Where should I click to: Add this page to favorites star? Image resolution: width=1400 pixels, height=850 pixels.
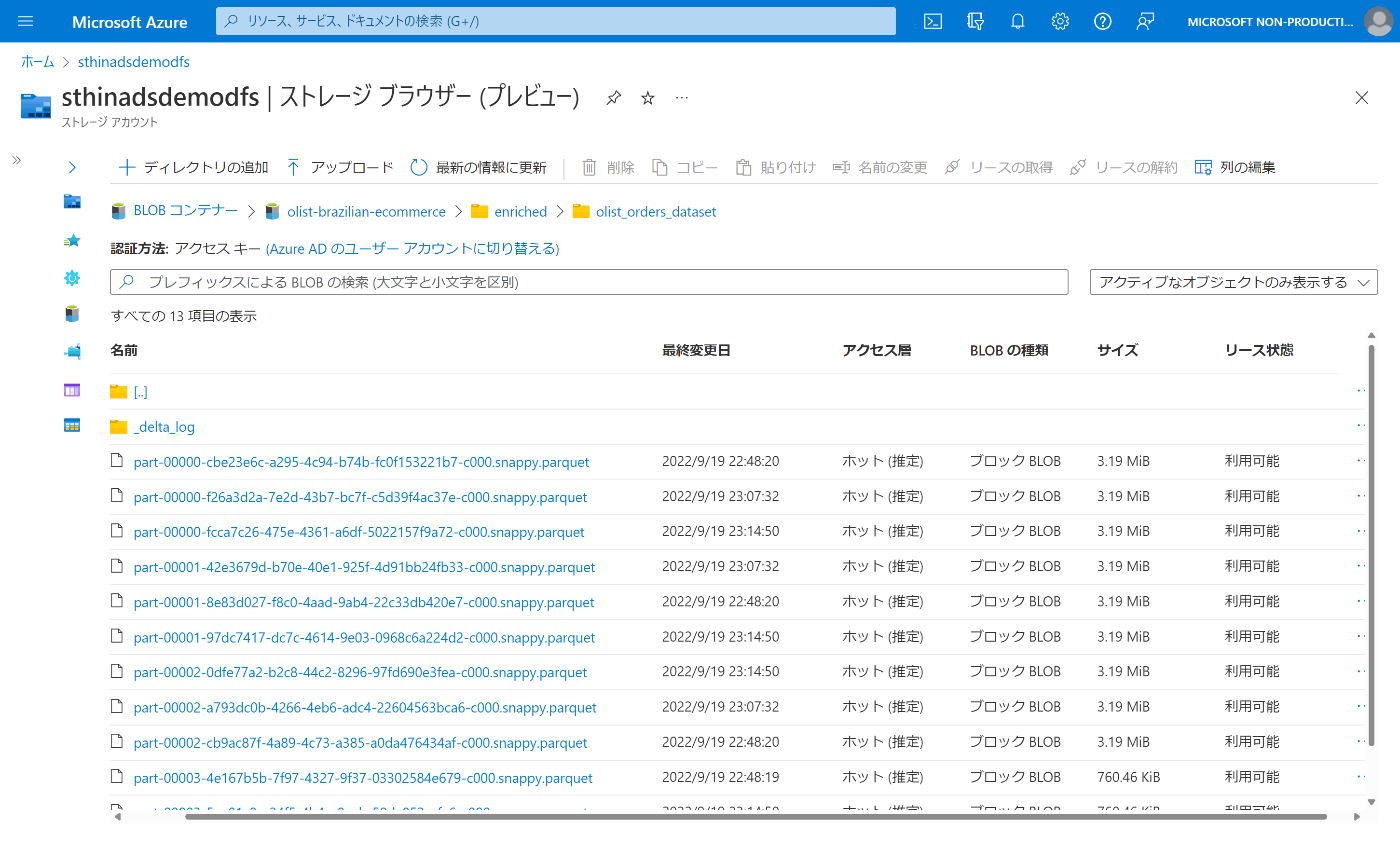coord(648,97)
